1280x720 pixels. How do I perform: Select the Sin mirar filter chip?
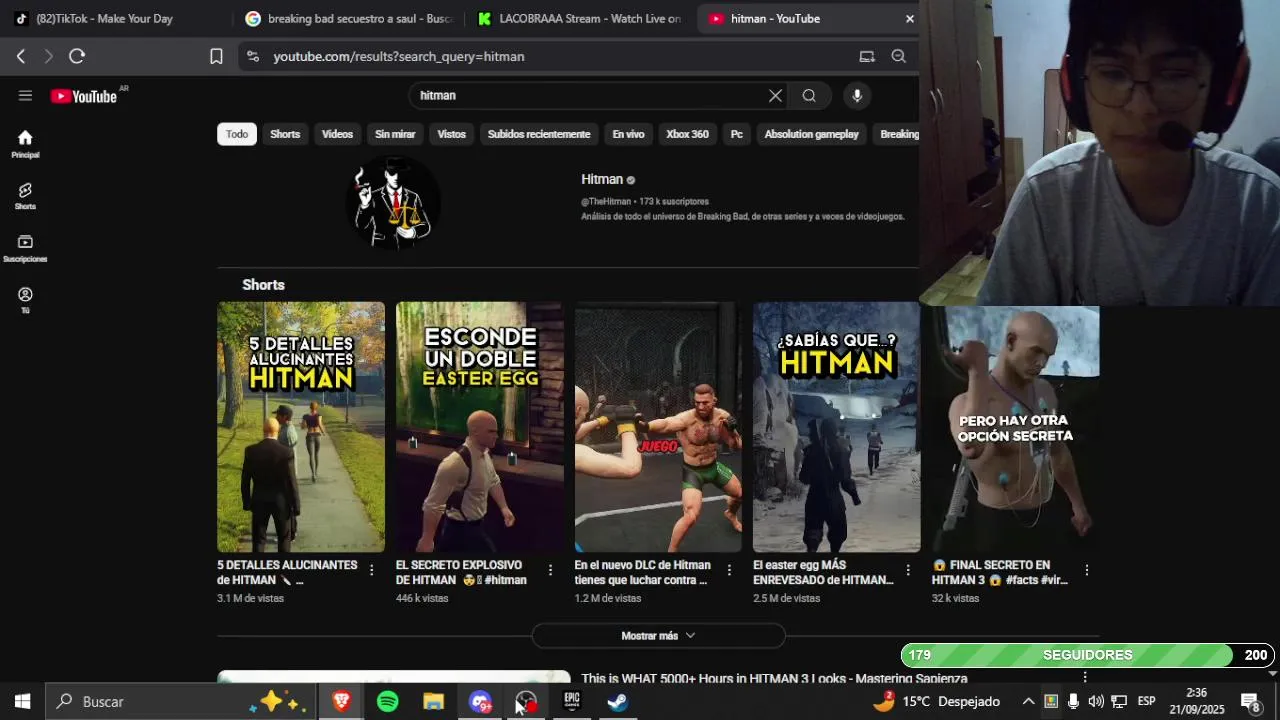[395, 134]
